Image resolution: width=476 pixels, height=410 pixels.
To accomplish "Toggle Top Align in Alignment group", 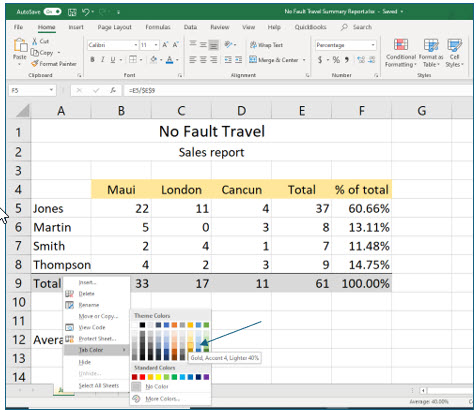I will (193, 45).
